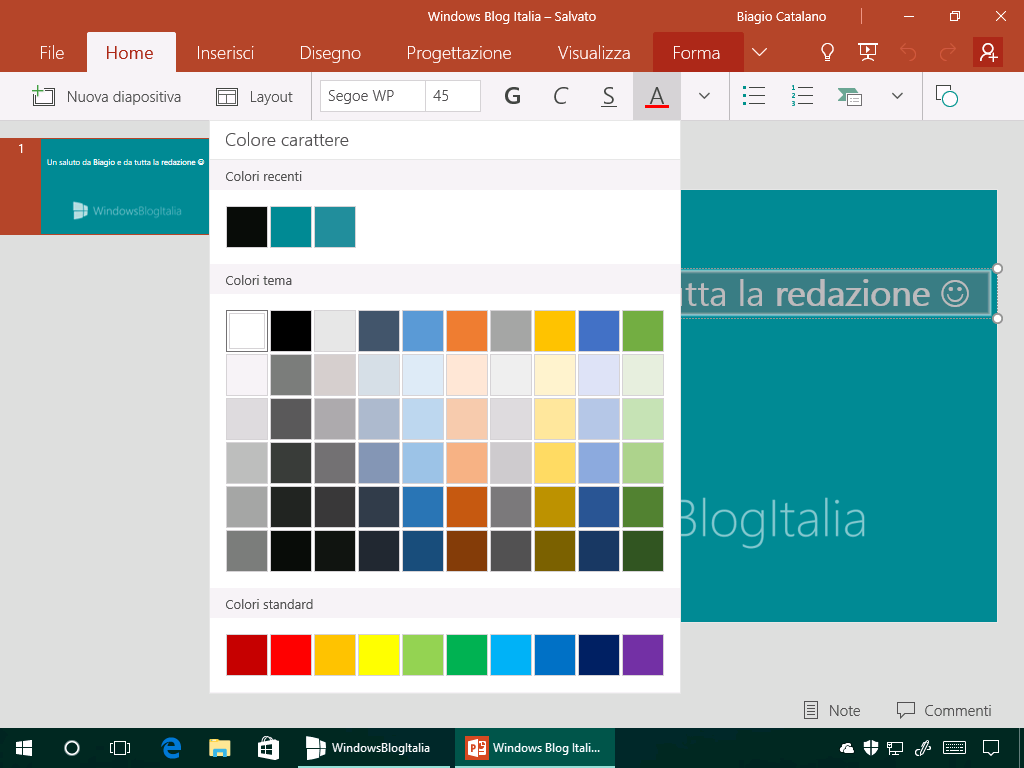This screenshot has width=1024, height=768.
Task: Toggle underline formatting (S)
Action: [x=609, y=96]
